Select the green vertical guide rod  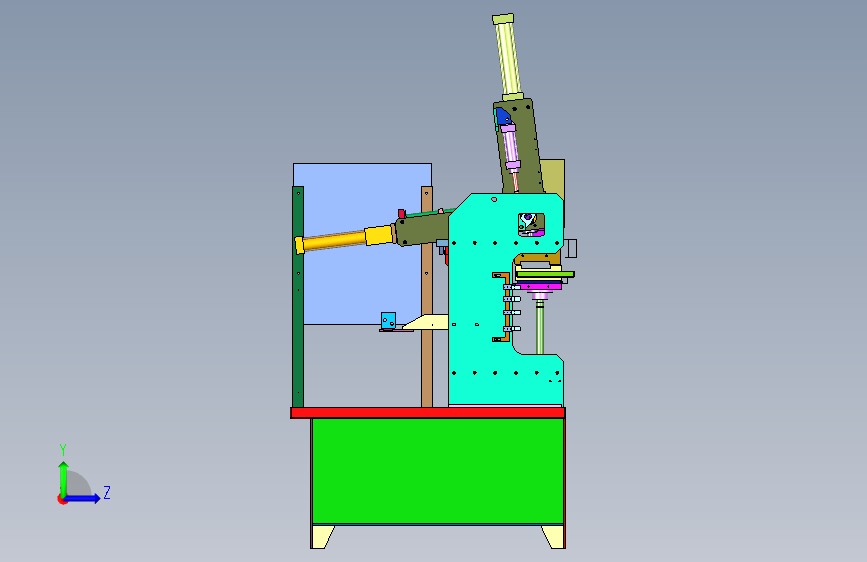point(540,327)
